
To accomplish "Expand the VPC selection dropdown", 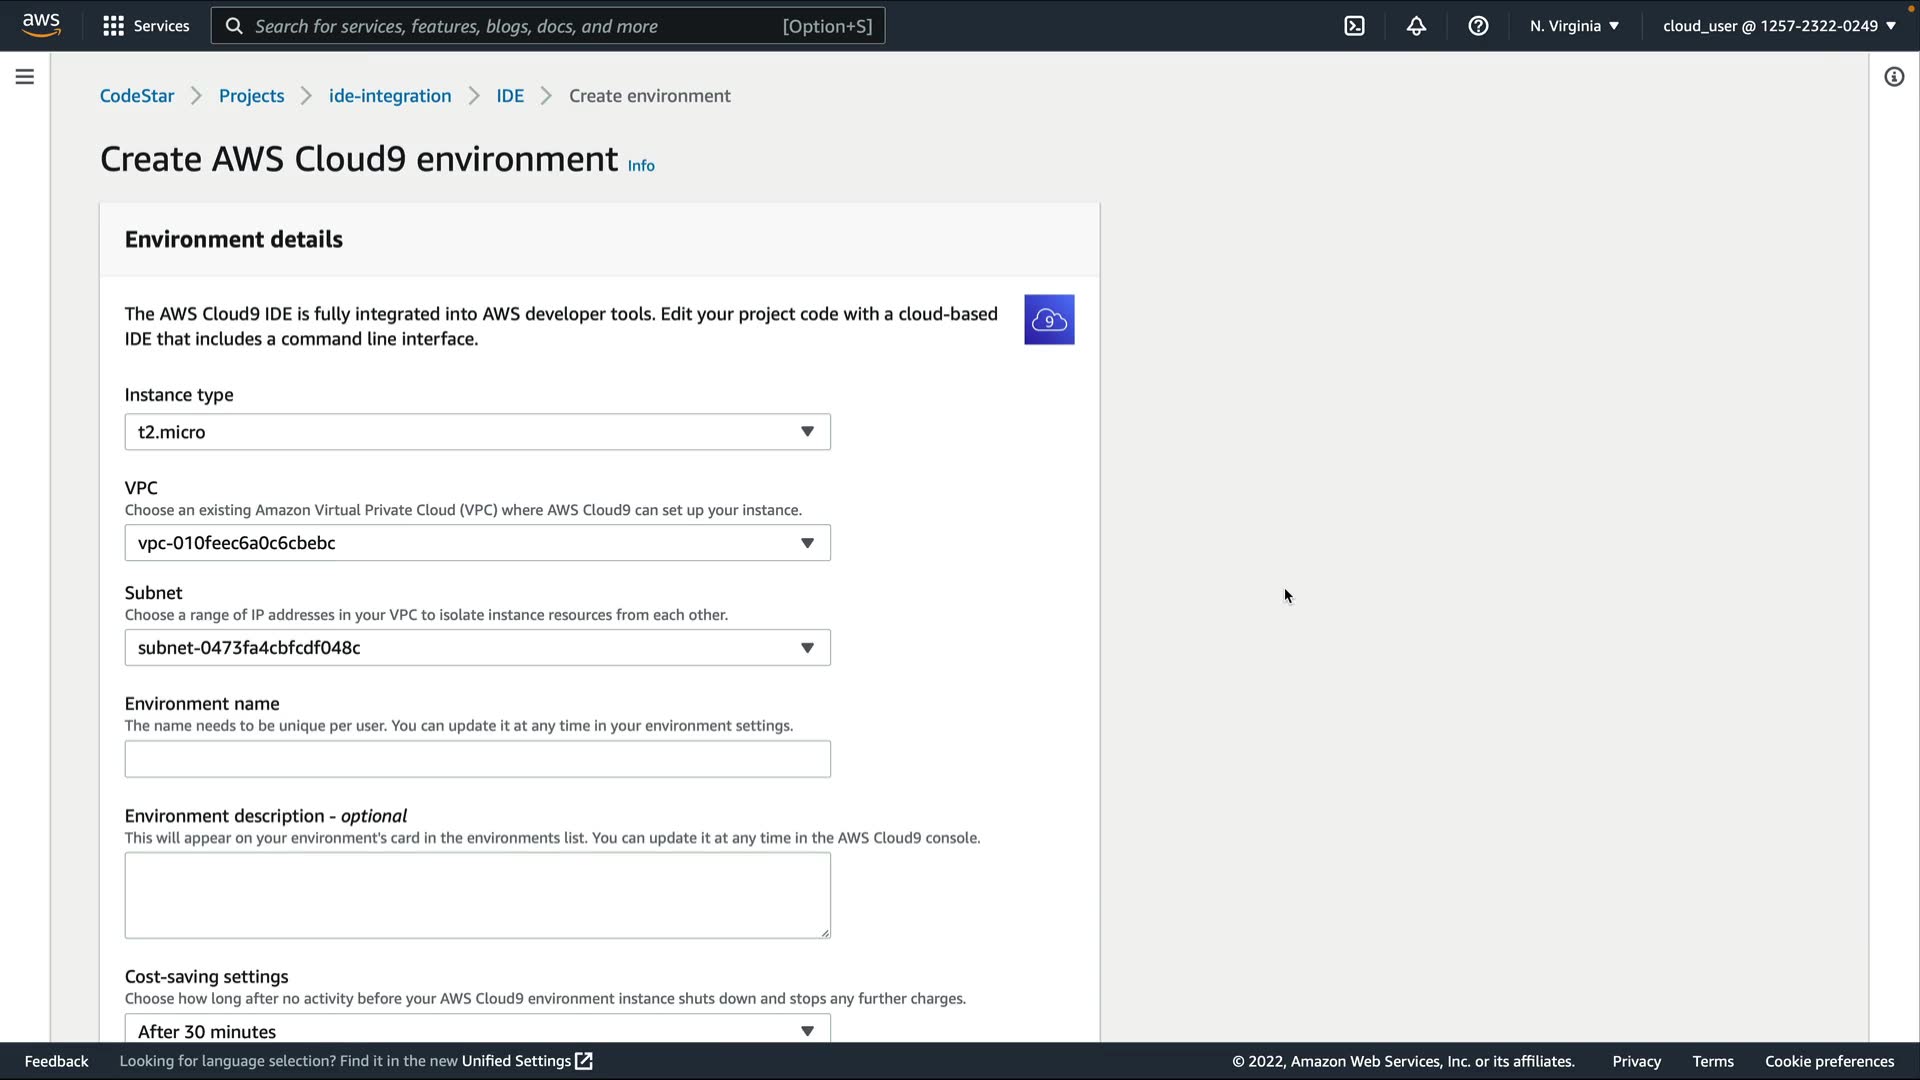I will (x=477, y=543).
